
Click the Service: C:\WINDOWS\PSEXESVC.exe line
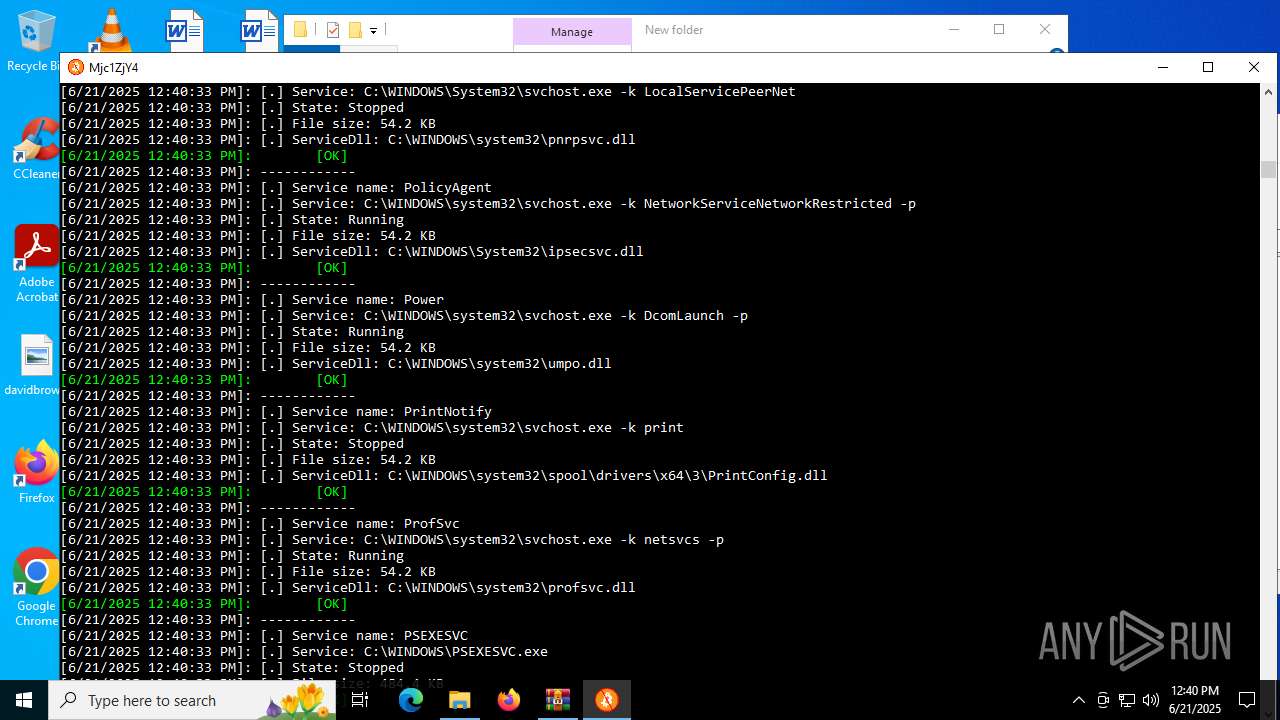click(304, 651)
